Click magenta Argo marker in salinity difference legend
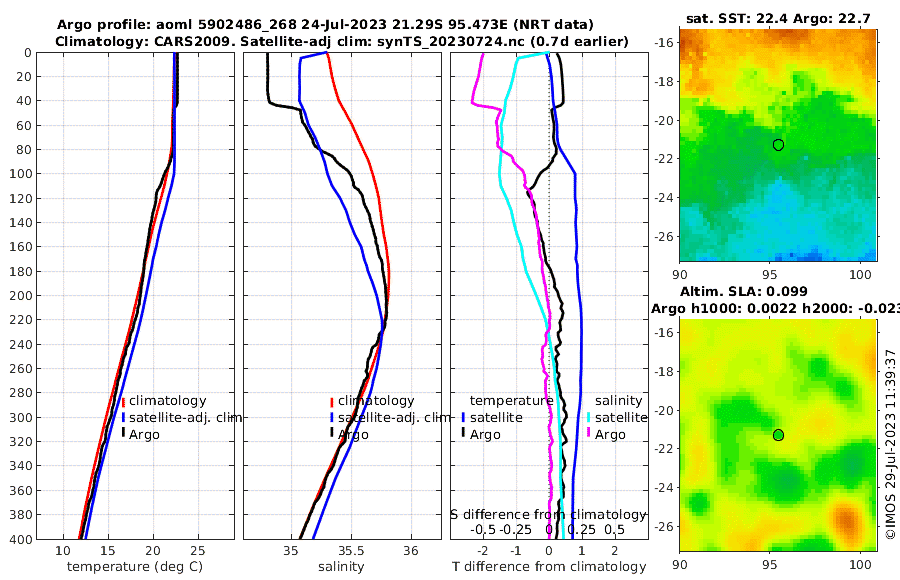900x580 pixels. (588, 433)
